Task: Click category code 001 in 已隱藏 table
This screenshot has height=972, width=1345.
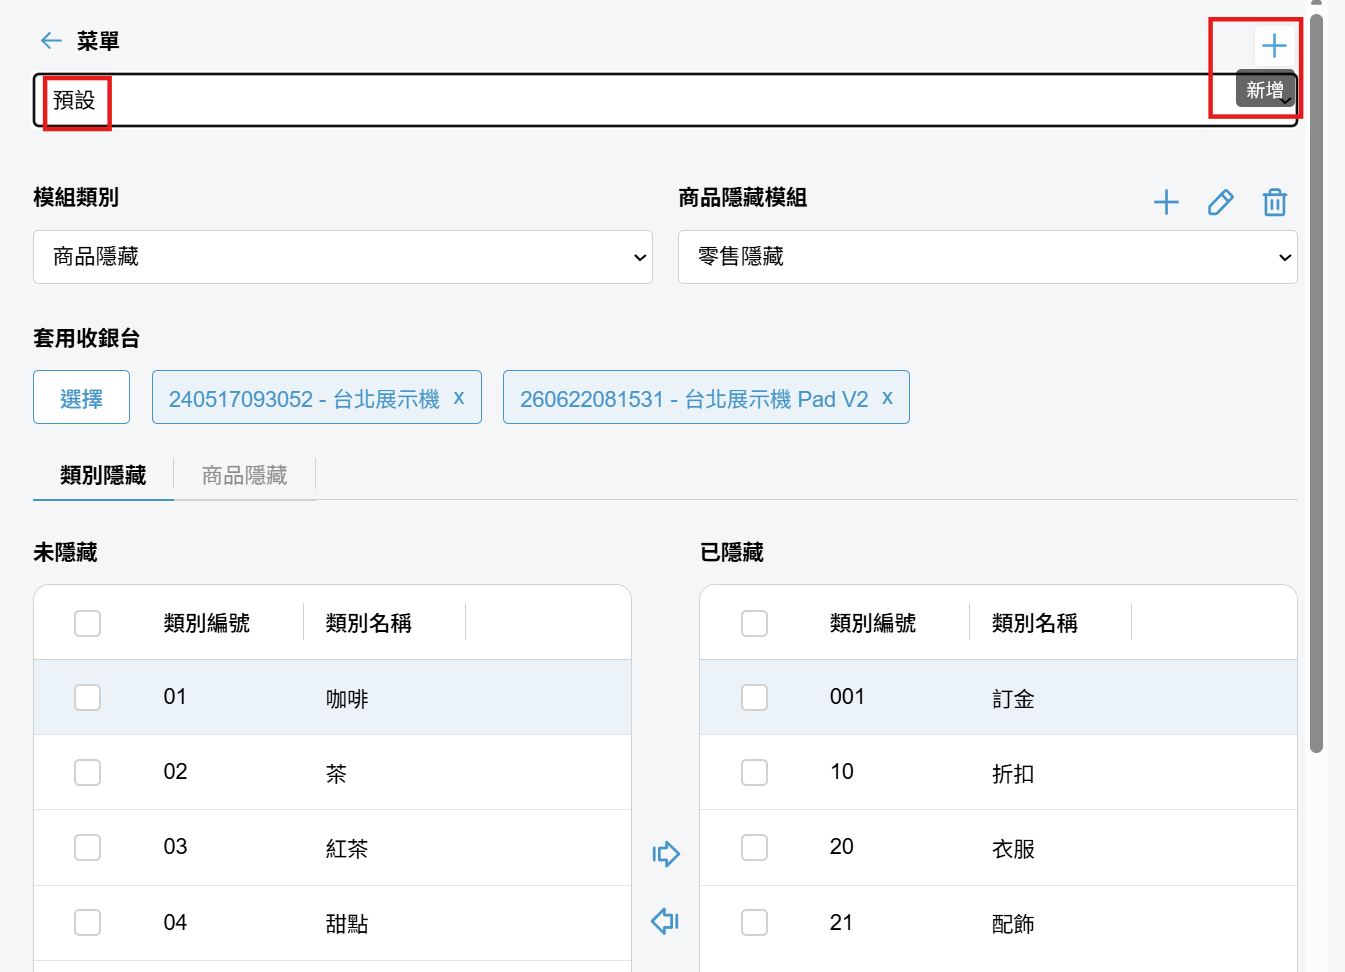Action: 847,697
